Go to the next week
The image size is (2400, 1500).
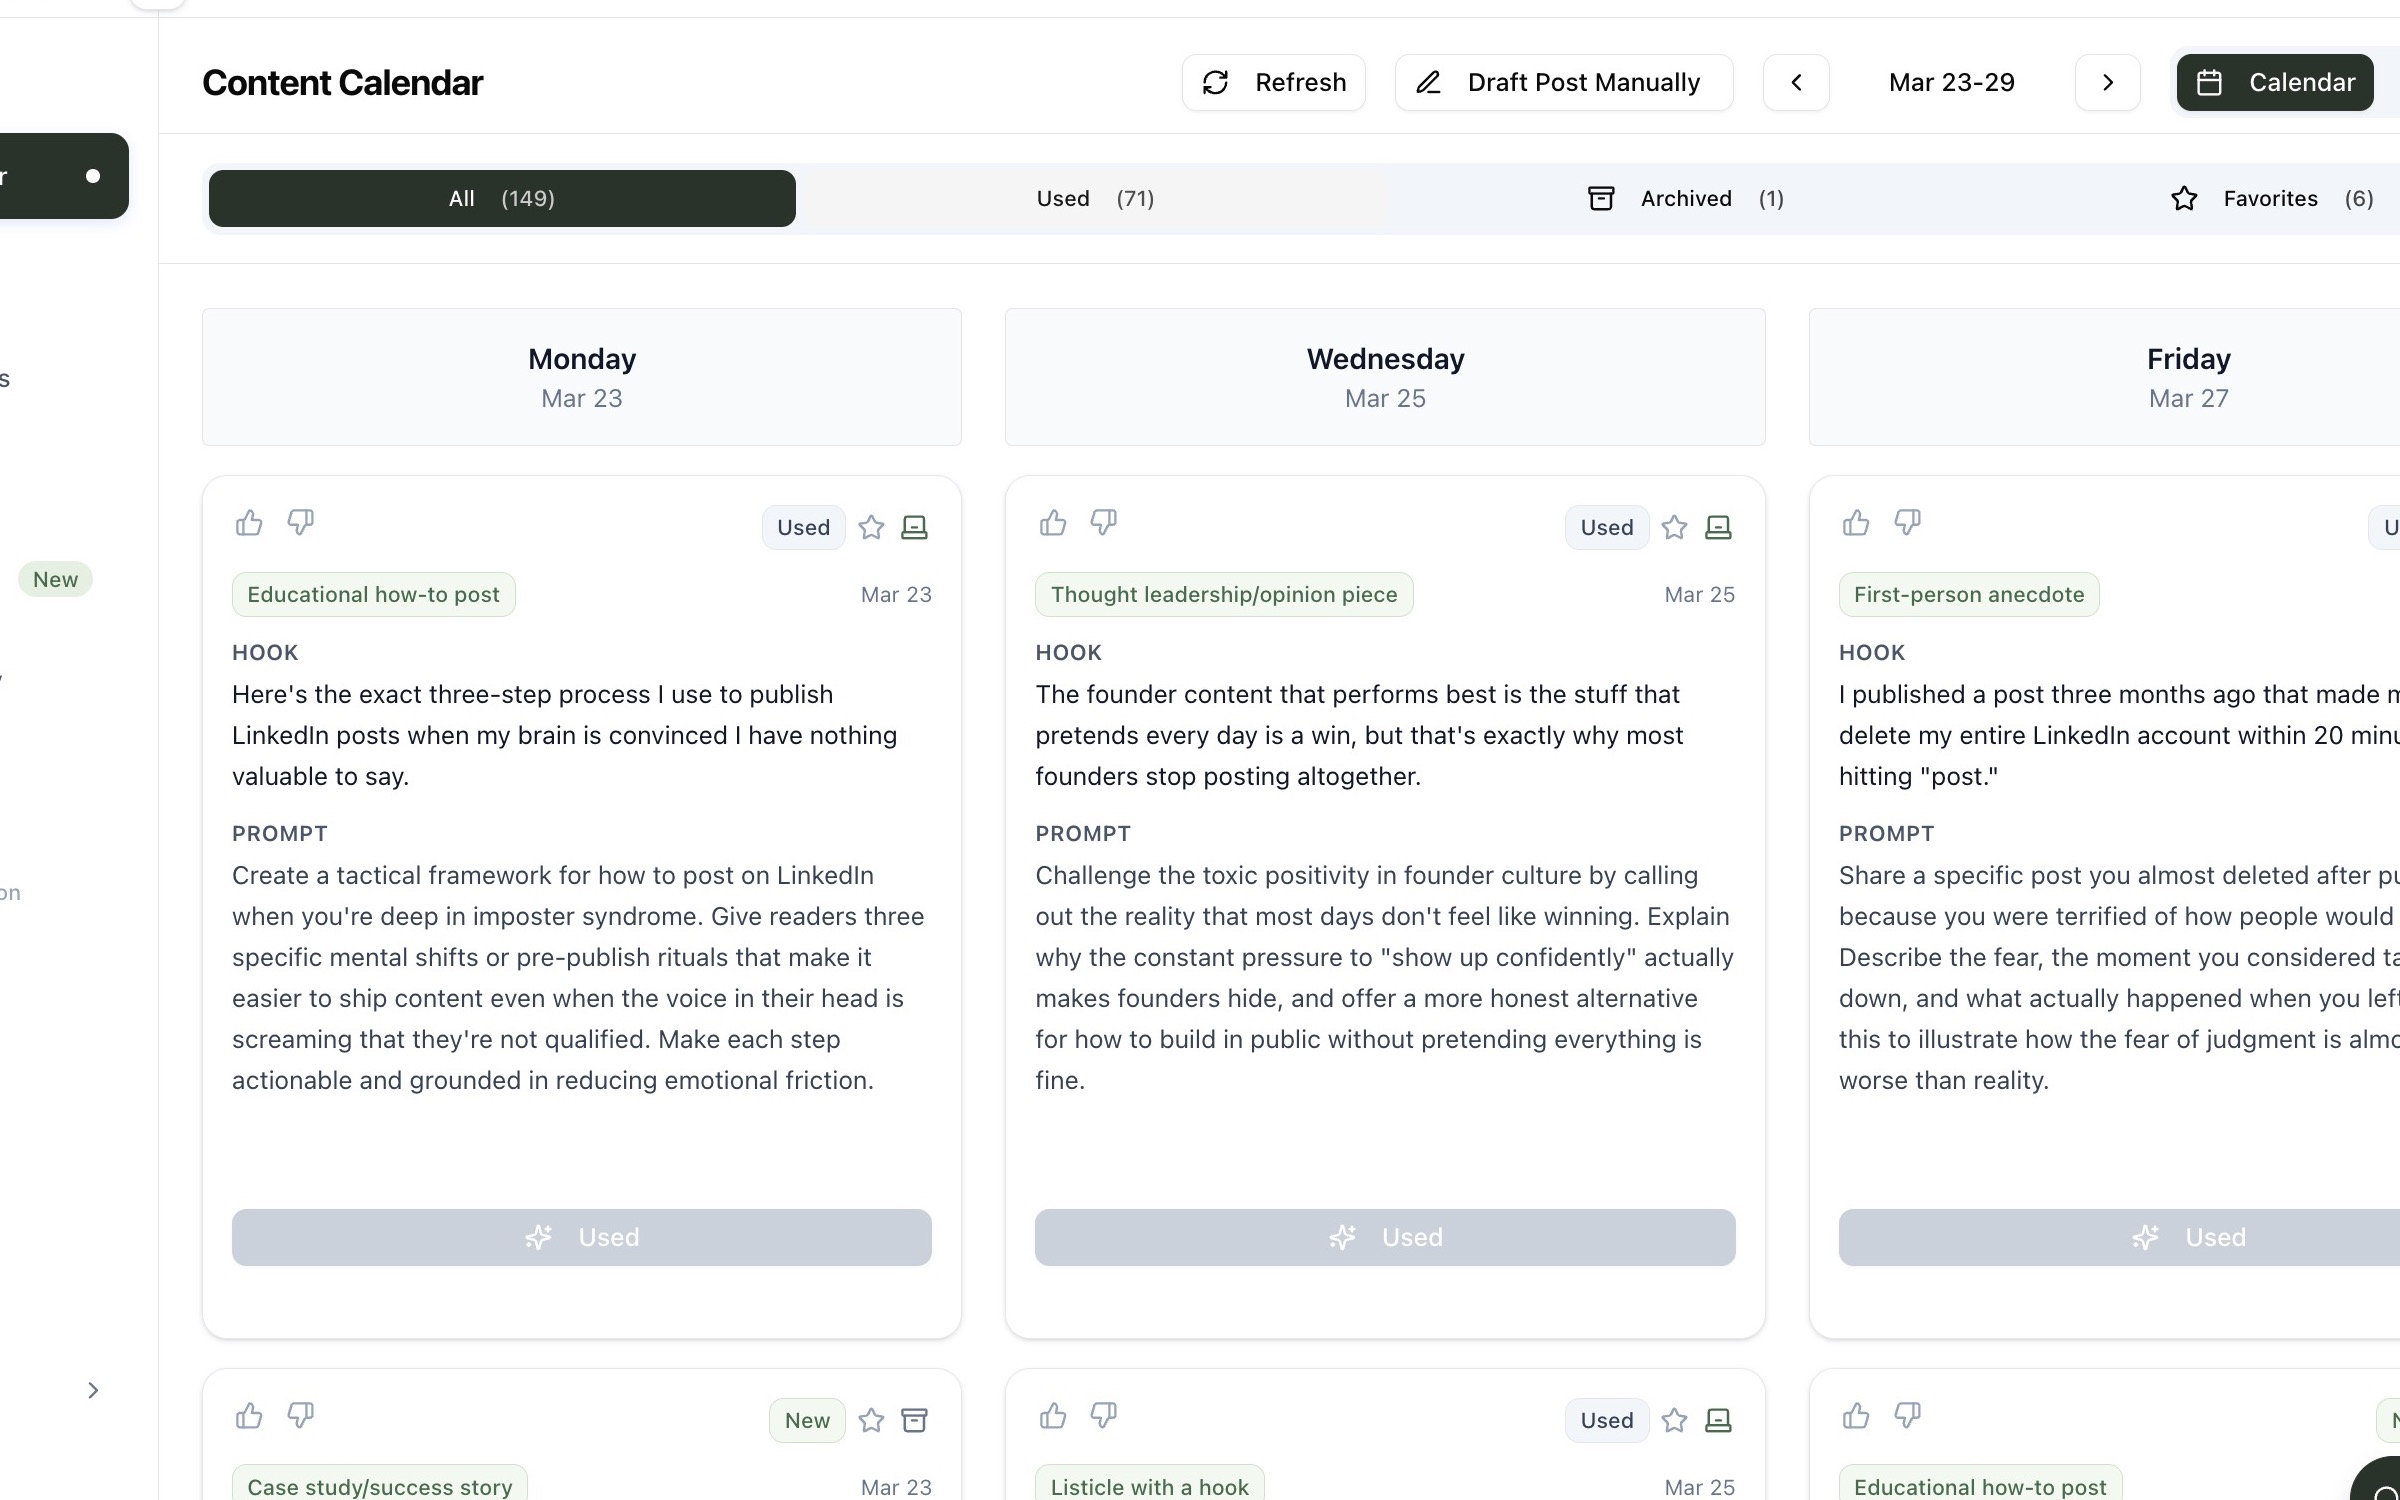point(2108,82)
